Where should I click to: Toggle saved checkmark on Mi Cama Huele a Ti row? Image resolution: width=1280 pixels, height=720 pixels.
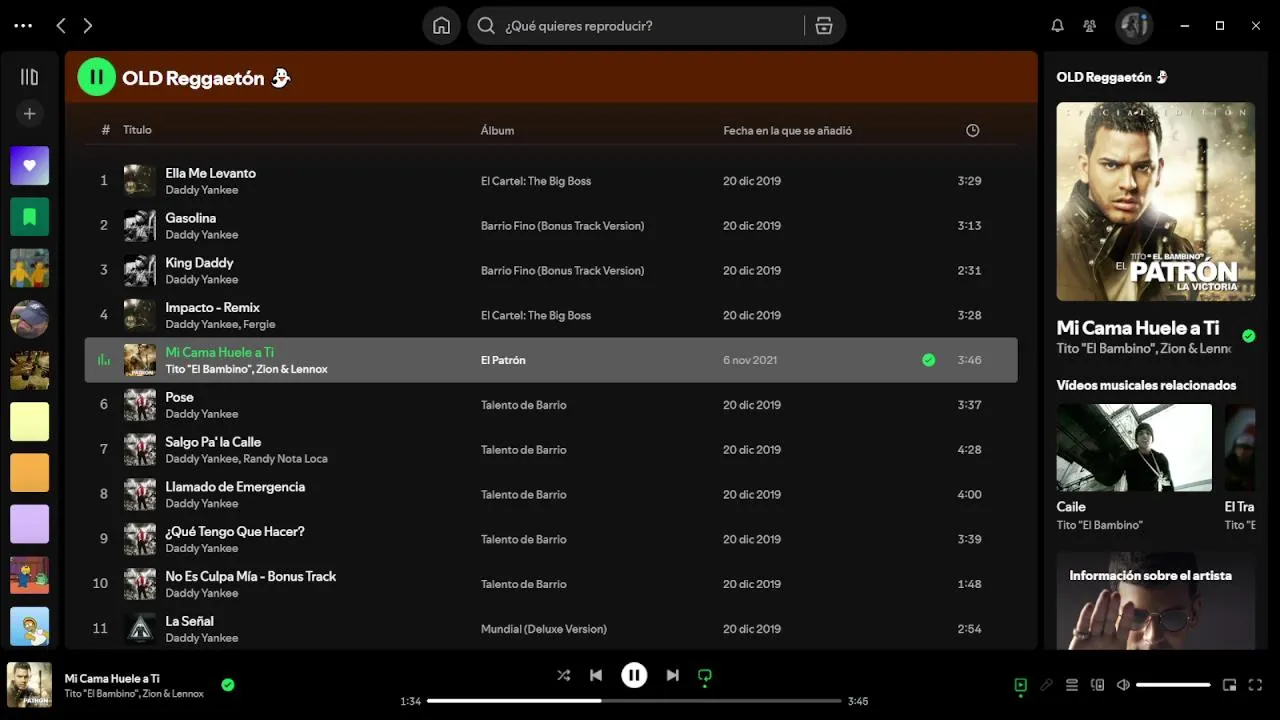tap(929, 360)
